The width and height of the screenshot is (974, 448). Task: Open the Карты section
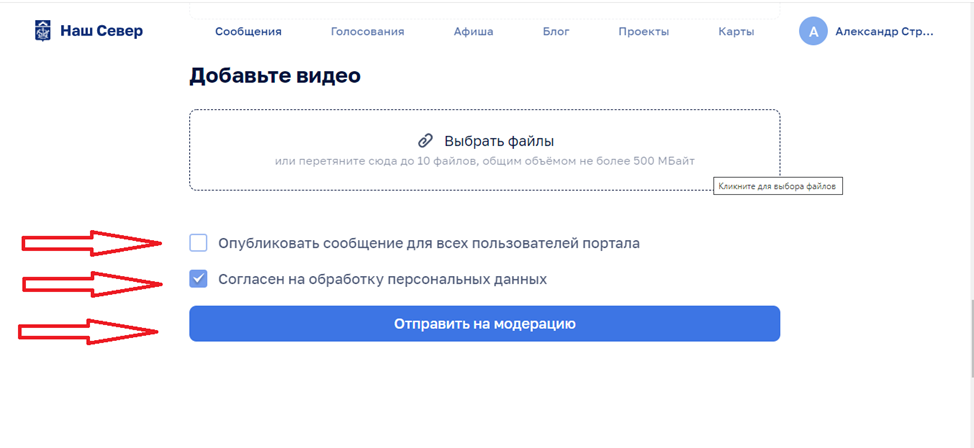point(736,31)
